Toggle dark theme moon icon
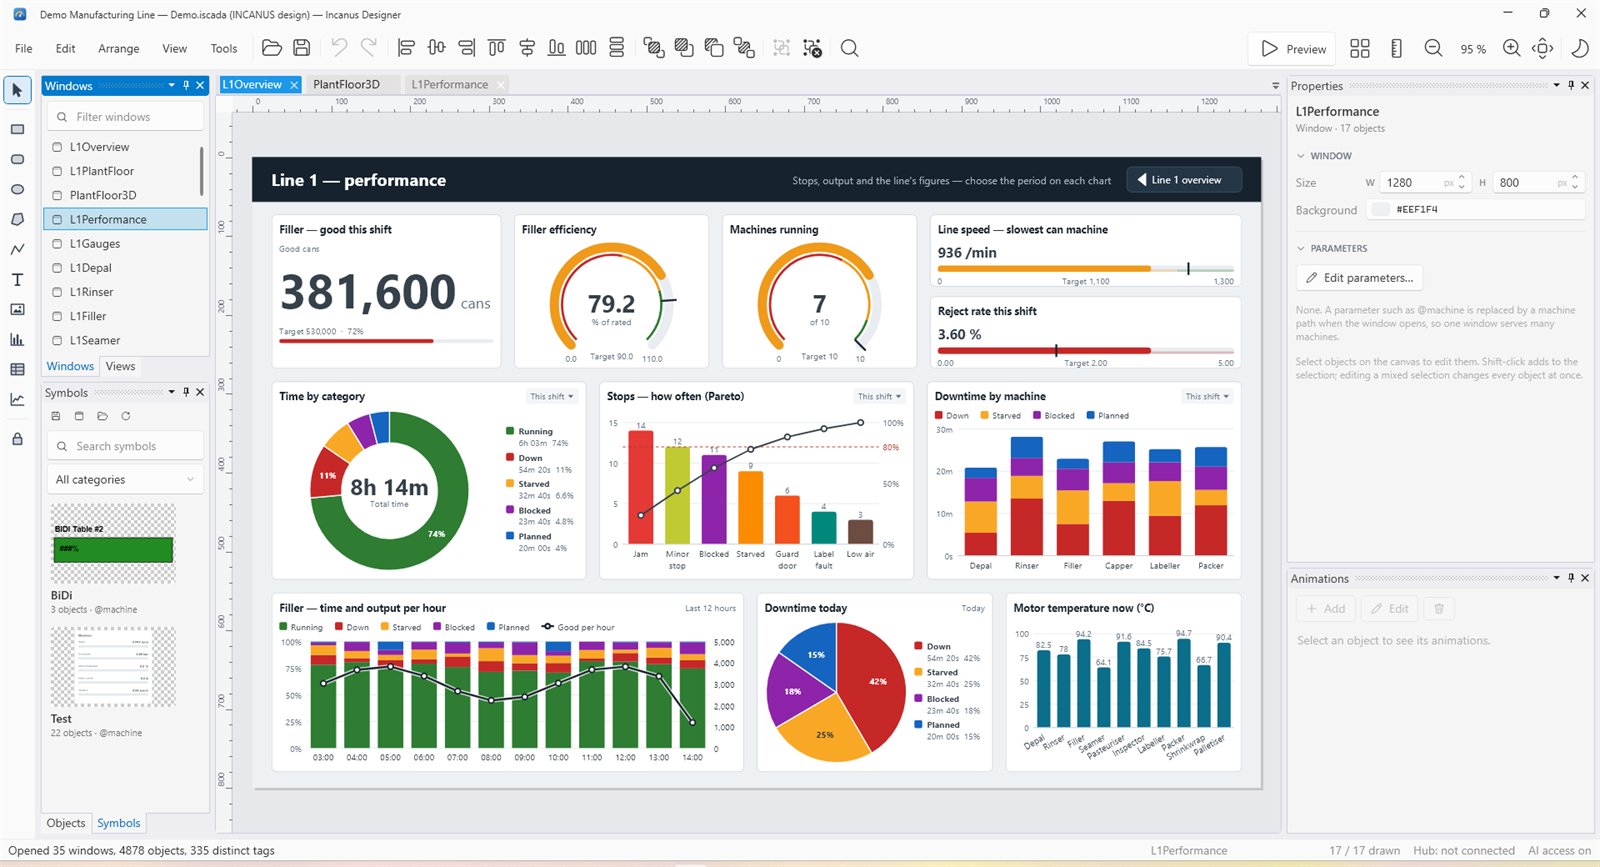Screen dimensions: 1600x867 click(1580, 48)
